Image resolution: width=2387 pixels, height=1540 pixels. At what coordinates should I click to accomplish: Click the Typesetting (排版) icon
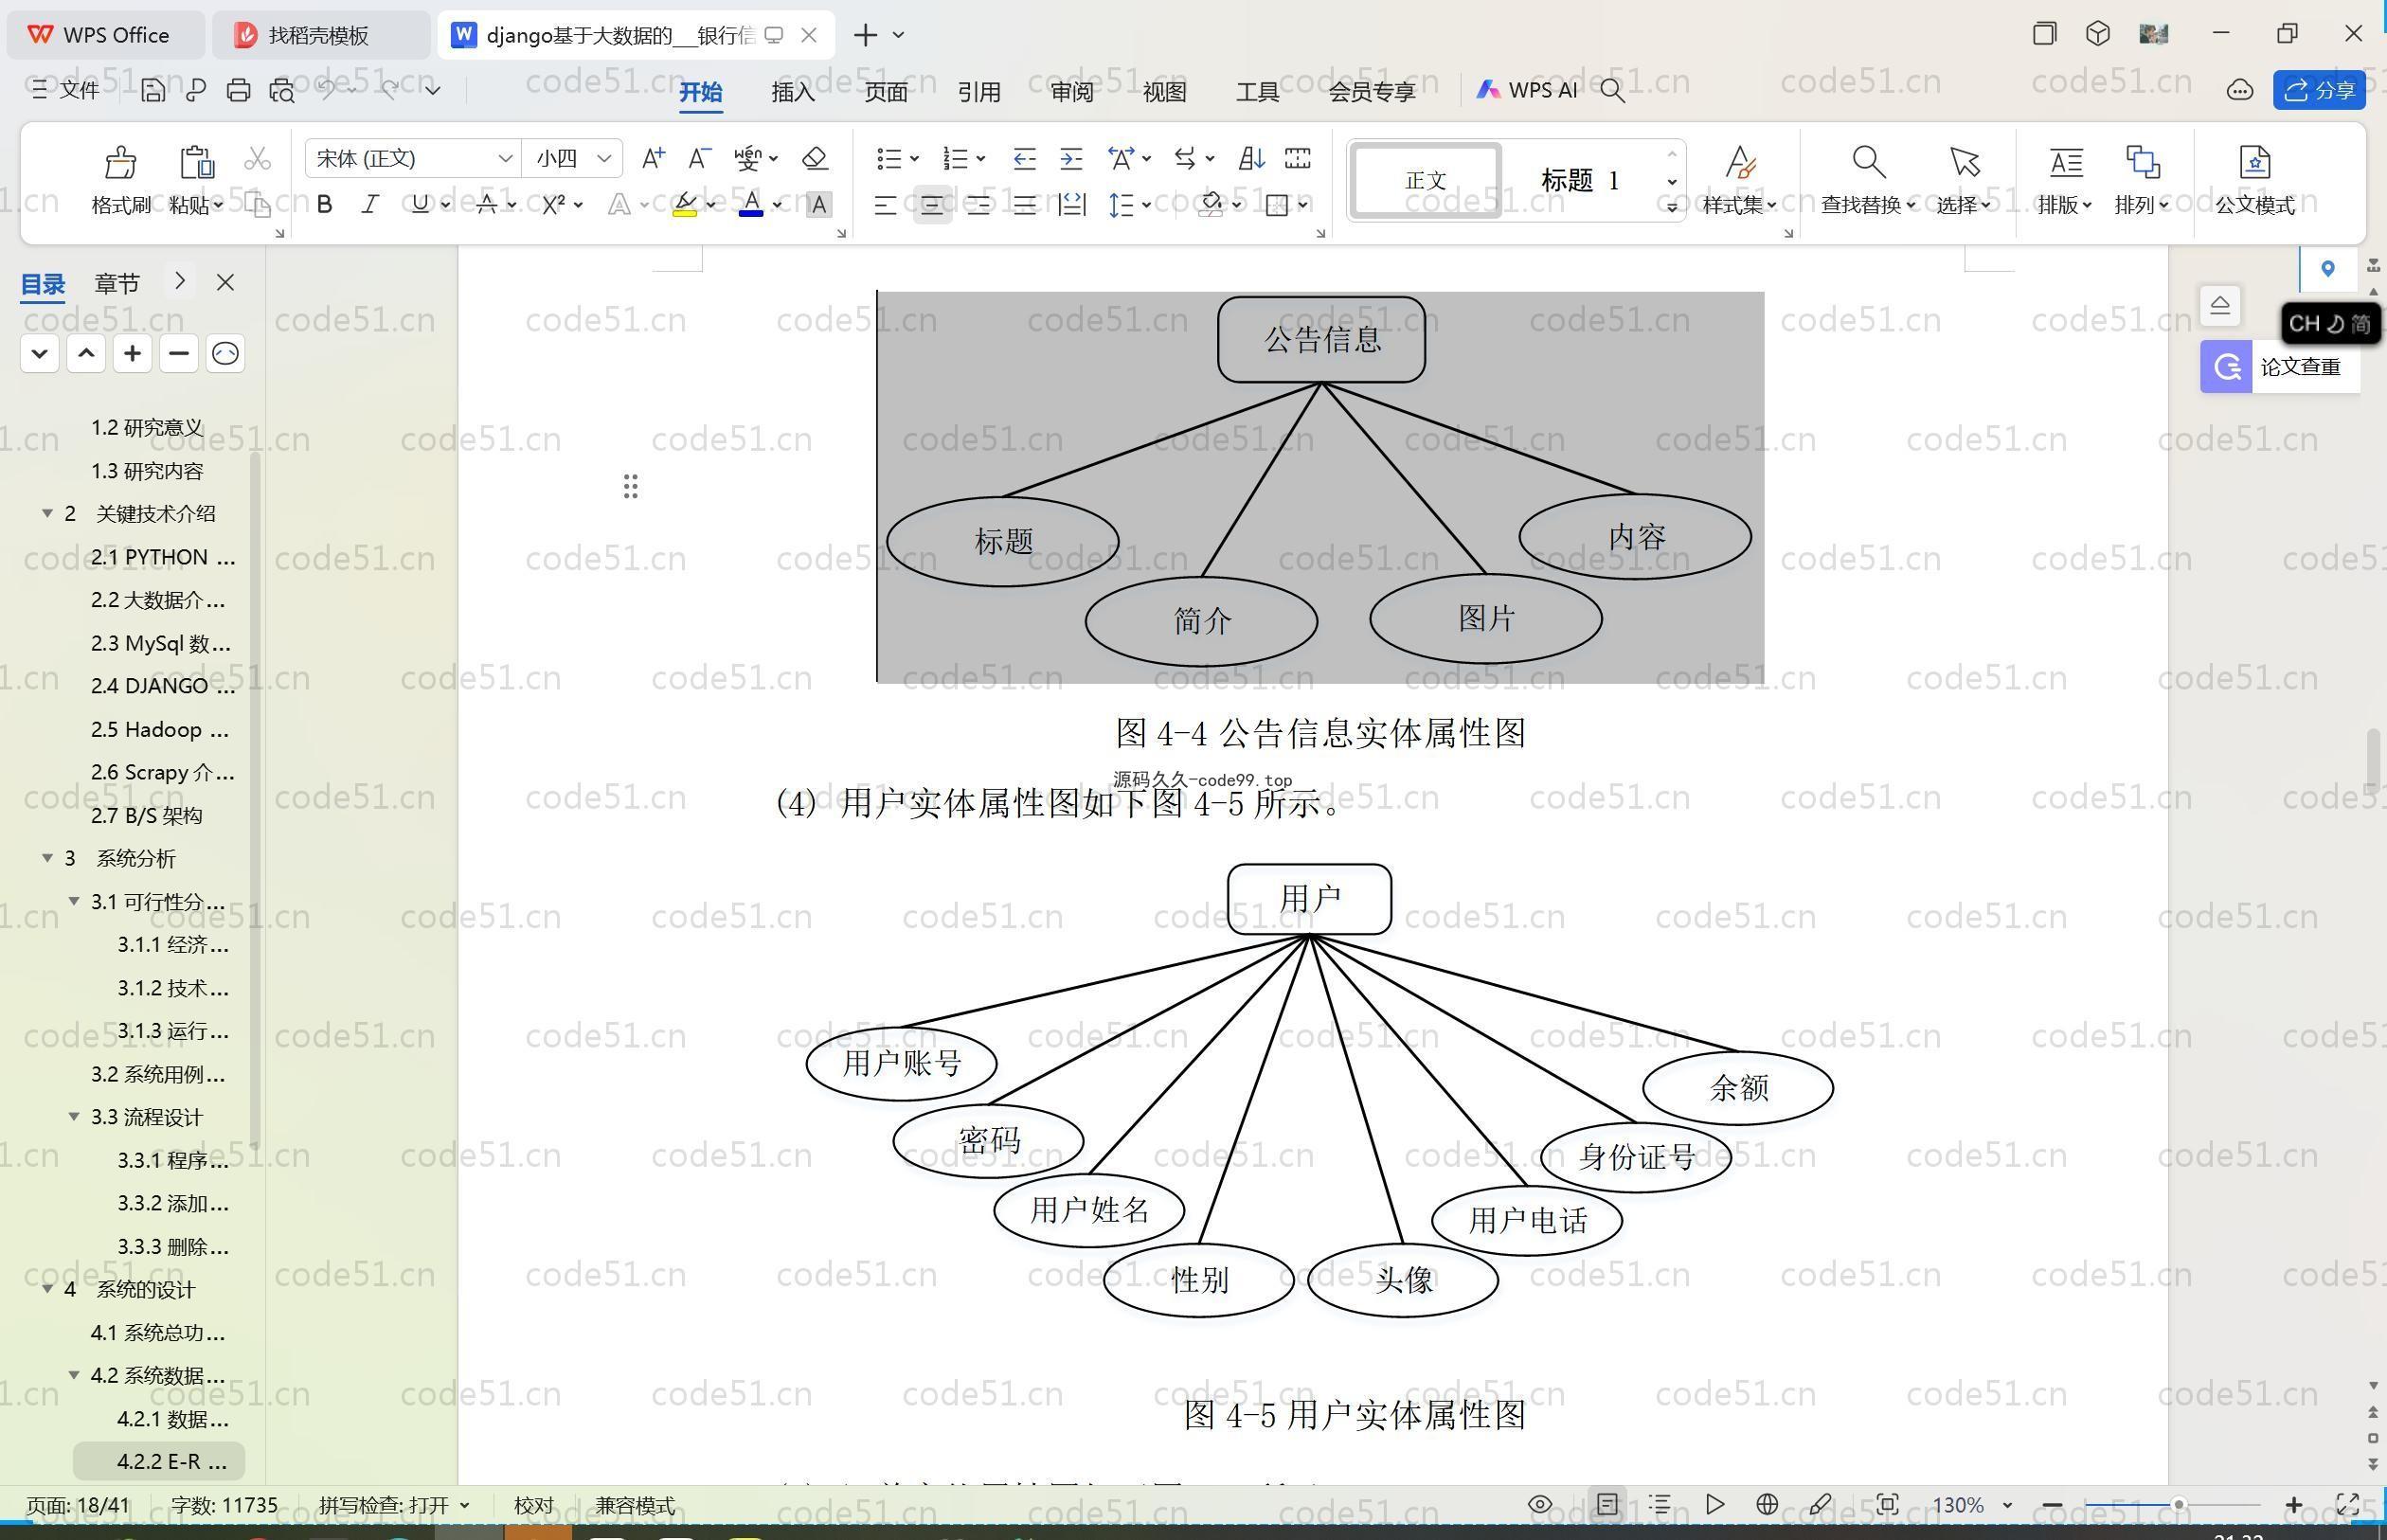2066,162
